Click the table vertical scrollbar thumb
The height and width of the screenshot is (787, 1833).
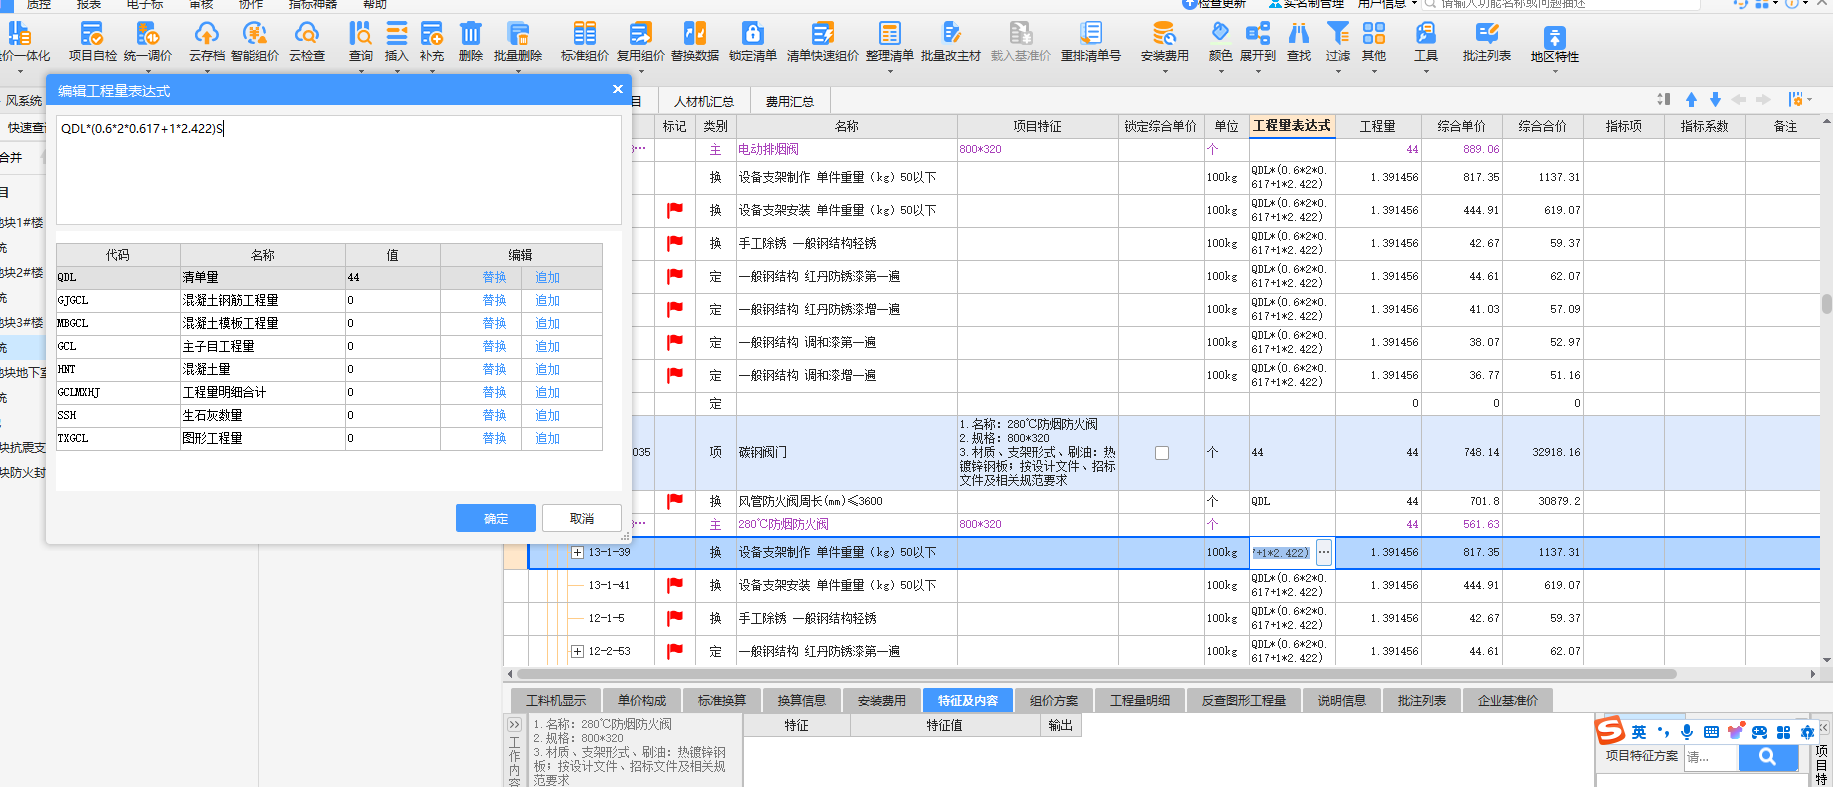pos(1826,303)
